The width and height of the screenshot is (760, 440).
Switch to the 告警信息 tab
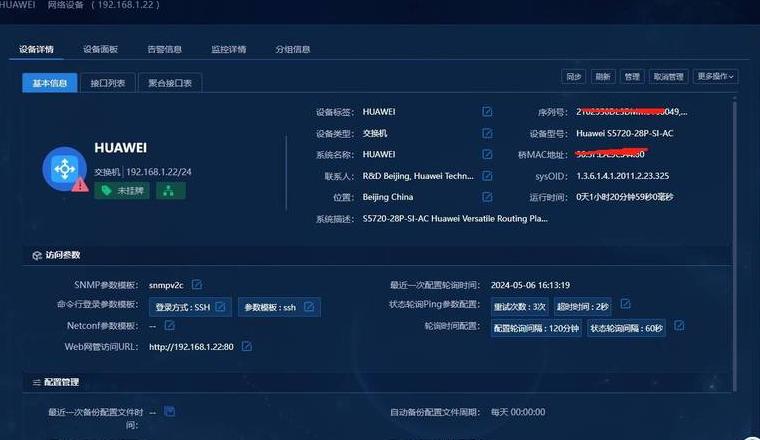164,49
